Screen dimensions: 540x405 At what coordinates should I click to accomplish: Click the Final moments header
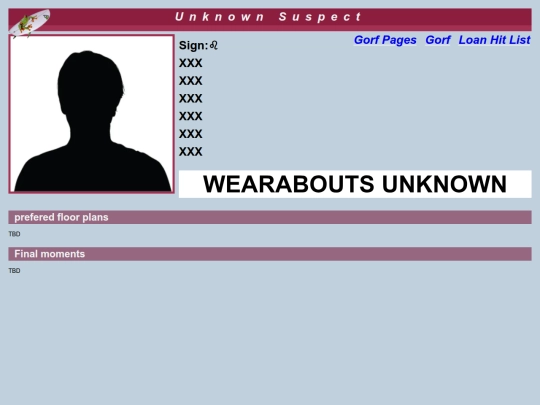point(270,254)
